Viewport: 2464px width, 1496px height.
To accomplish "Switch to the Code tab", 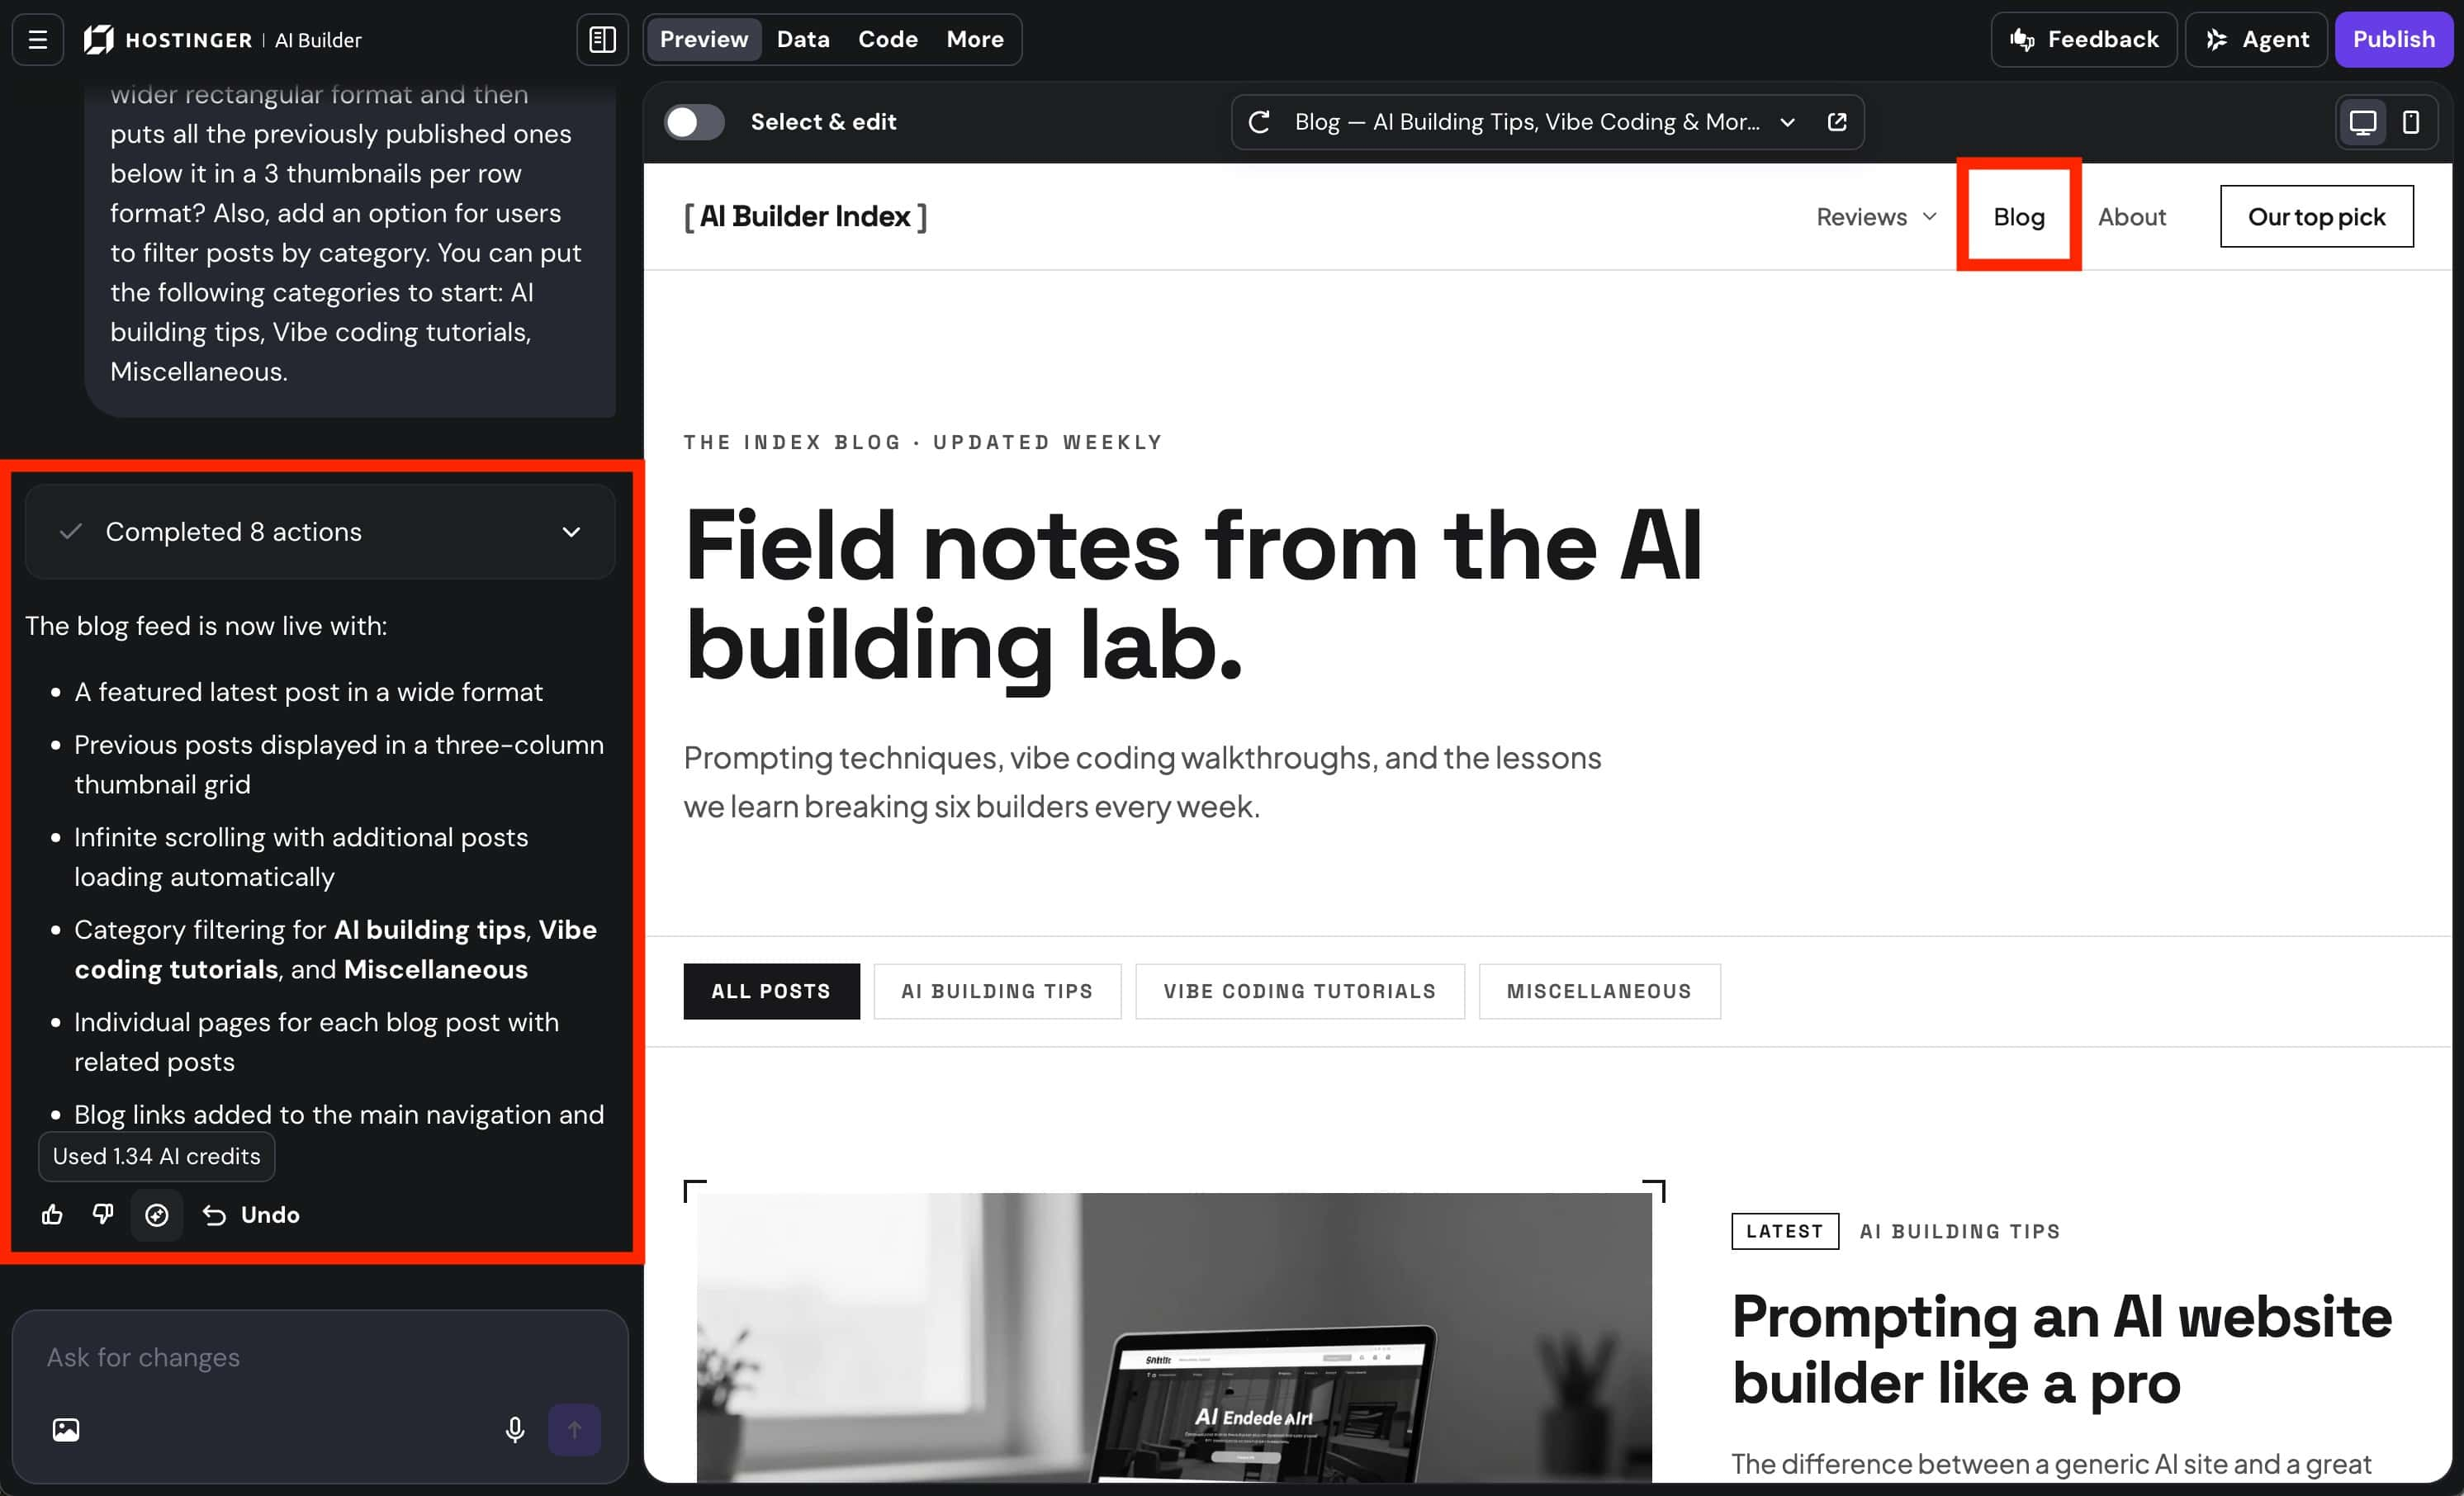I will click(x=888, y=39).
